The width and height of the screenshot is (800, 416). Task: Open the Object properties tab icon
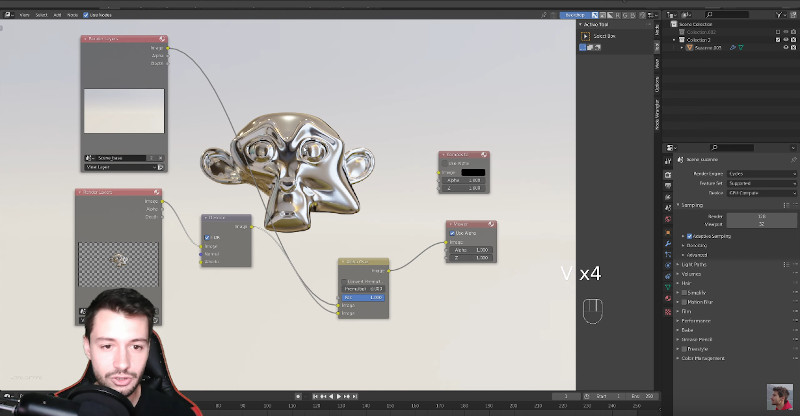668,232
